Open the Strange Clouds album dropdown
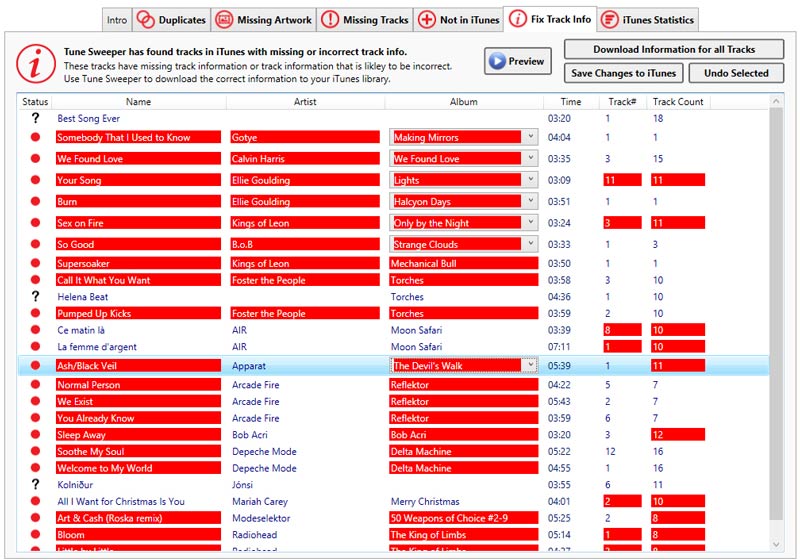This screenshot has height=560, width=800. click(x=531, y=244)
